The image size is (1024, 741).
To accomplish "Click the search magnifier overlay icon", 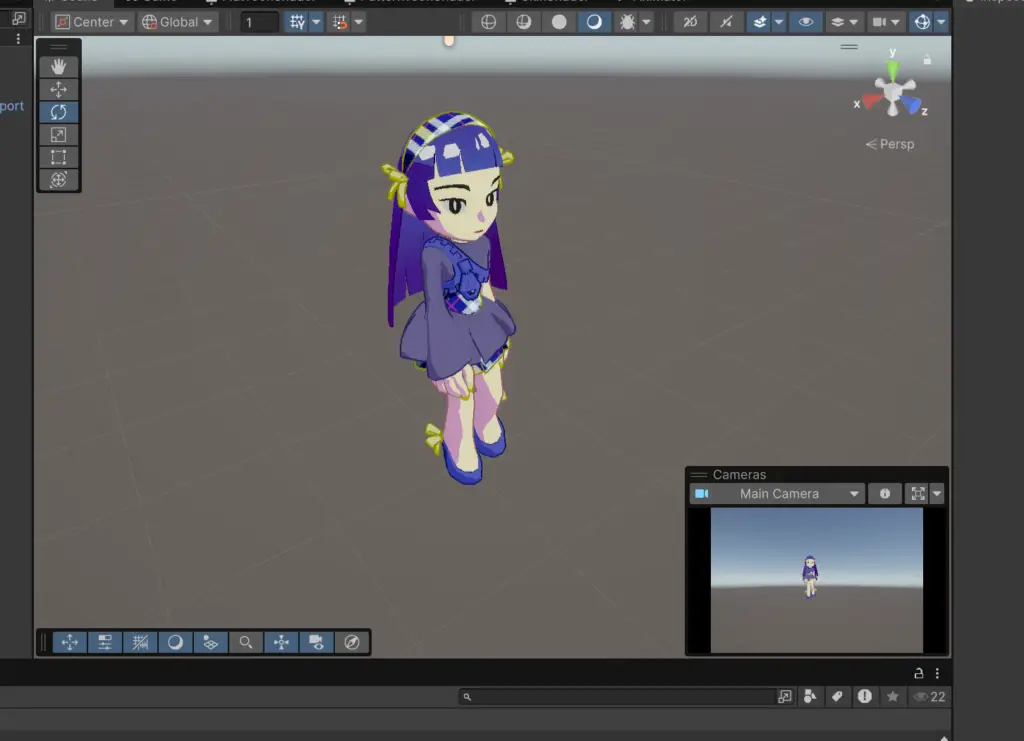I will [245, 642].
